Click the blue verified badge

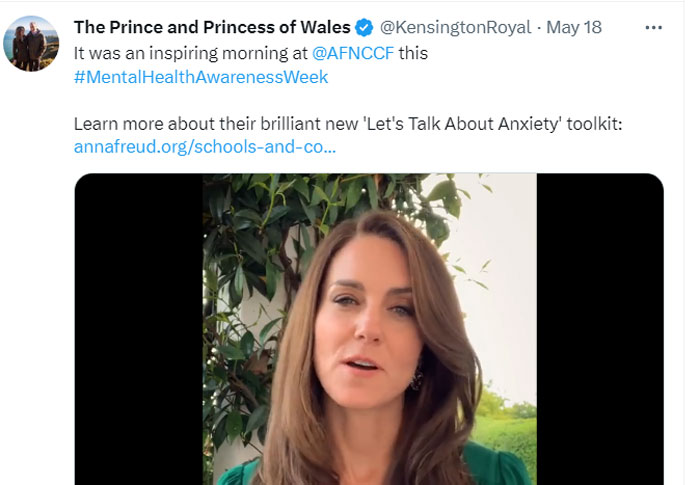click(366, 27)
